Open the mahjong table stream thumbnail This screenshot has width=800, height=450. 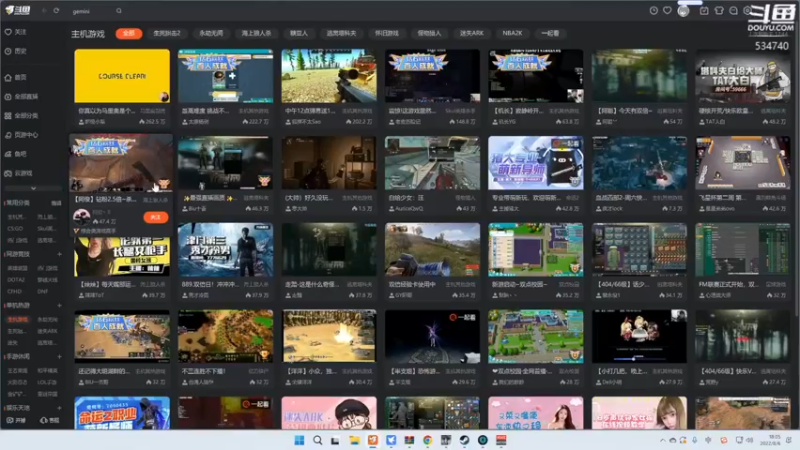pyautogui.click(x=743, y=163)
